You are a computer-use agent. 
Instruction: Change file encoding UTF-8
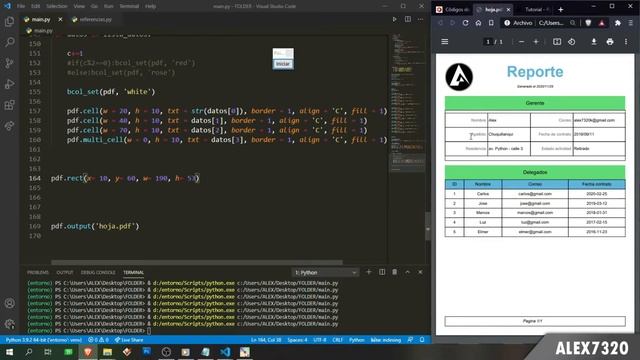coord(320,340)
